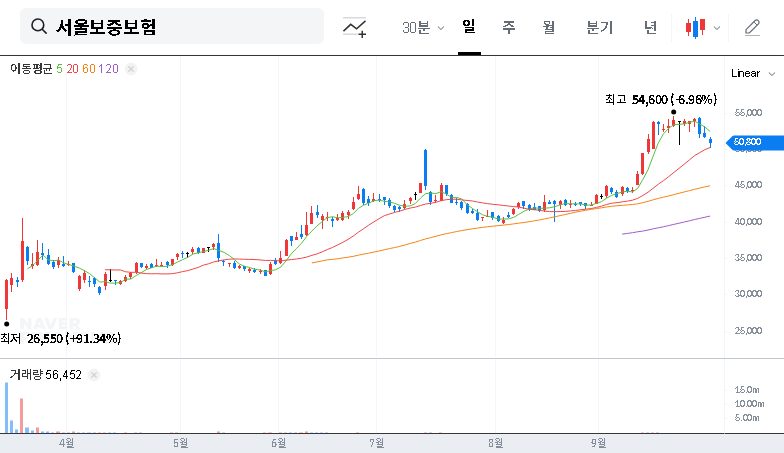Click the 최저 26,550 low price label
The image size is (784, 453).
[60, 339]
